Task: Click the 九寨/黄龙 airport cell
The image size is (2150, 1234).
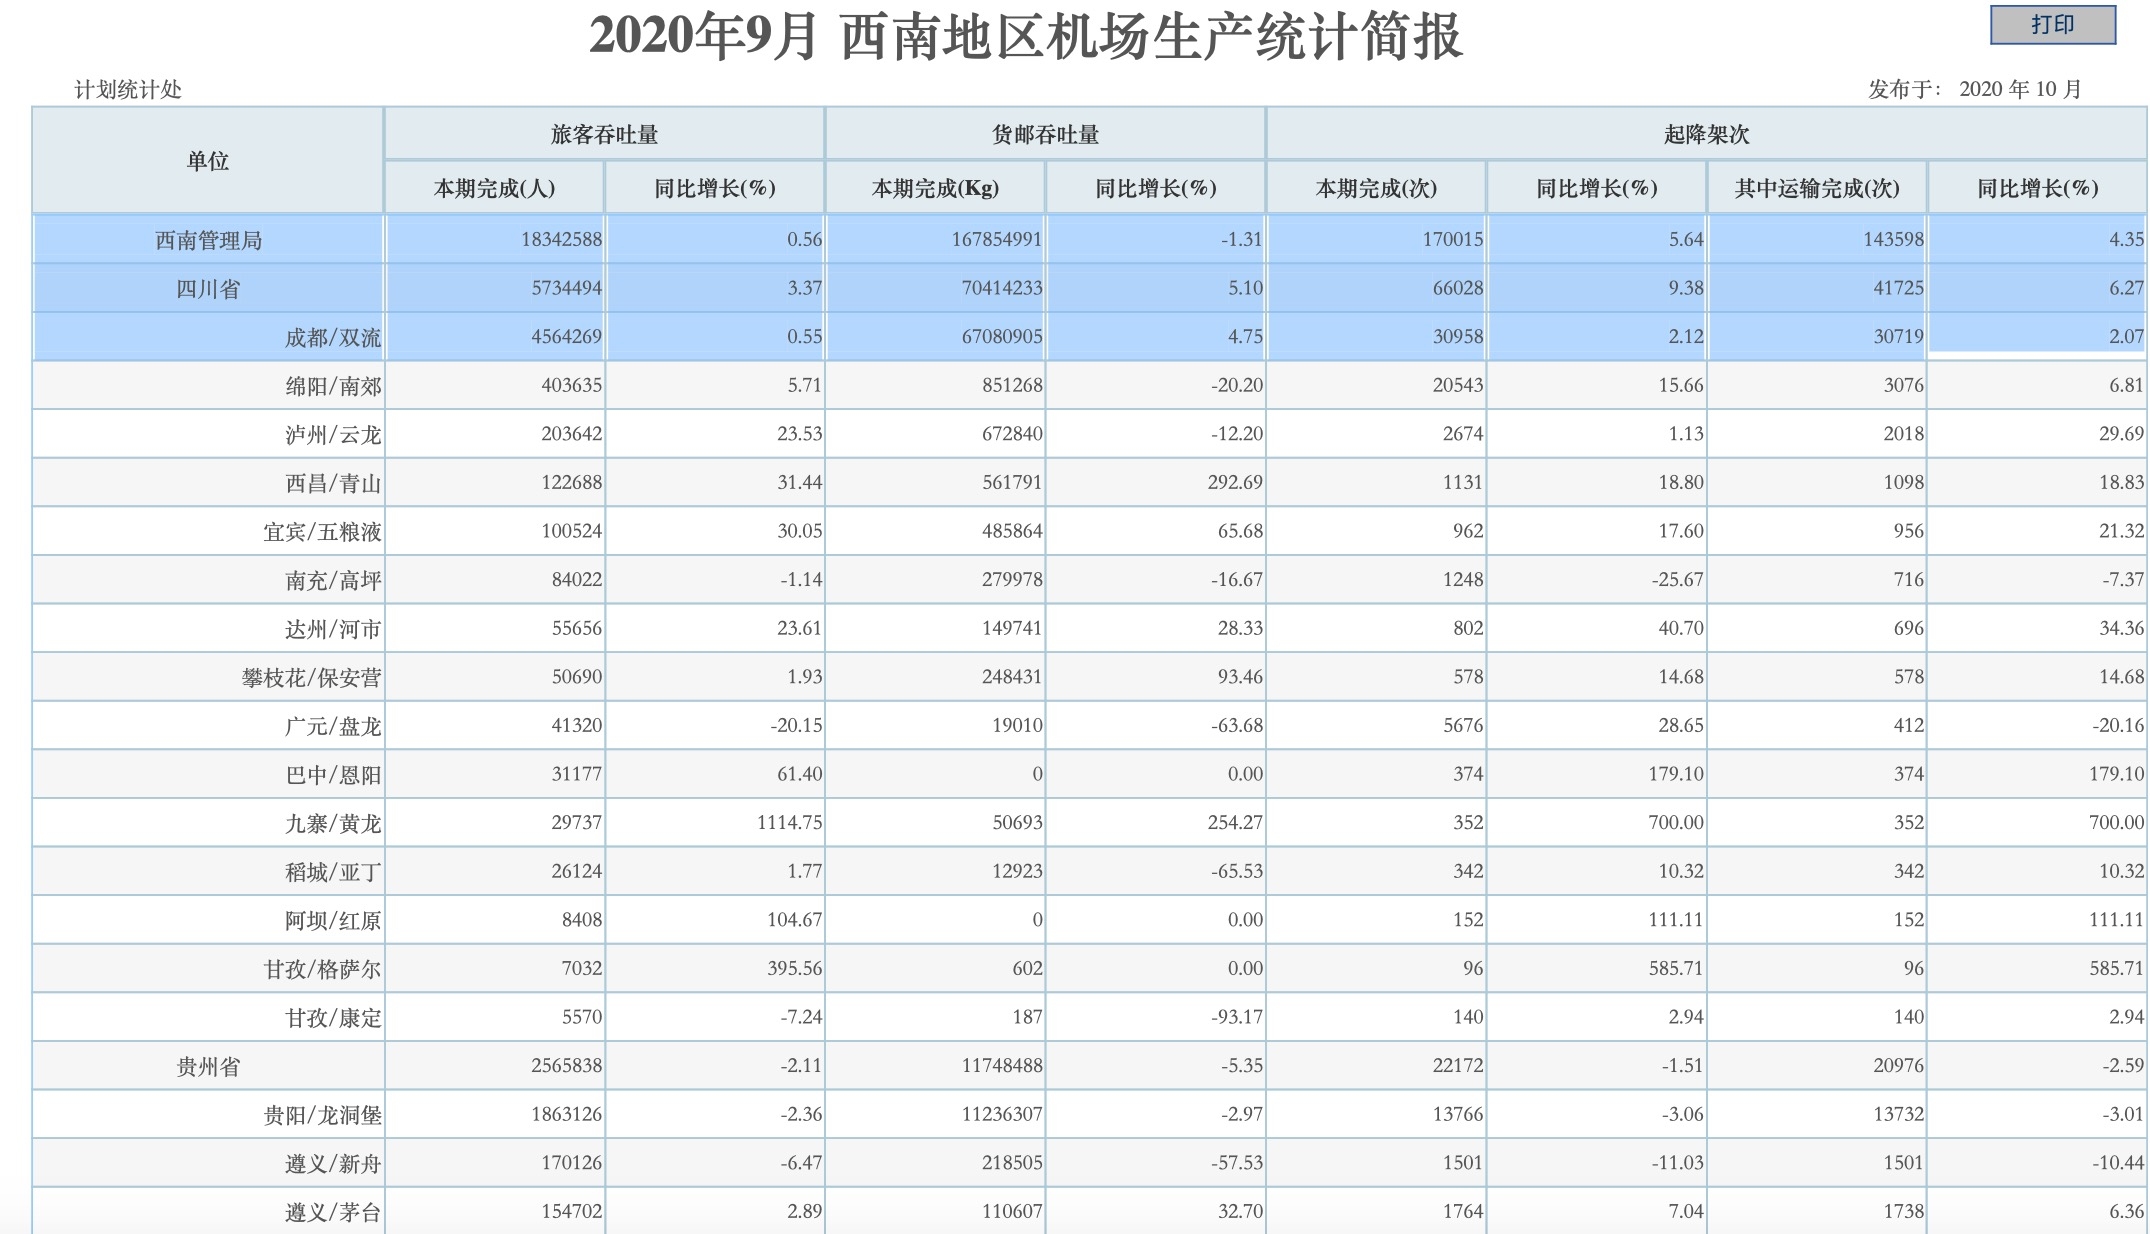Action: tap(332, 824)
